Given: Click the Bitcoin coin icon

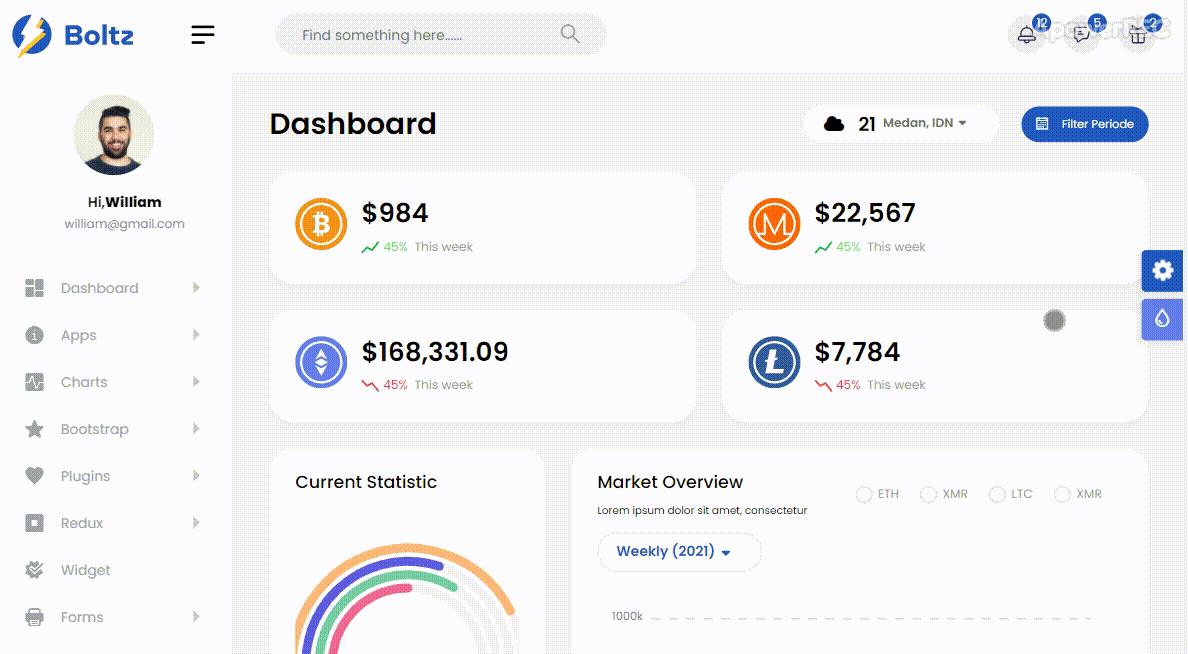Looking at the screenshot, I should 321,224.
